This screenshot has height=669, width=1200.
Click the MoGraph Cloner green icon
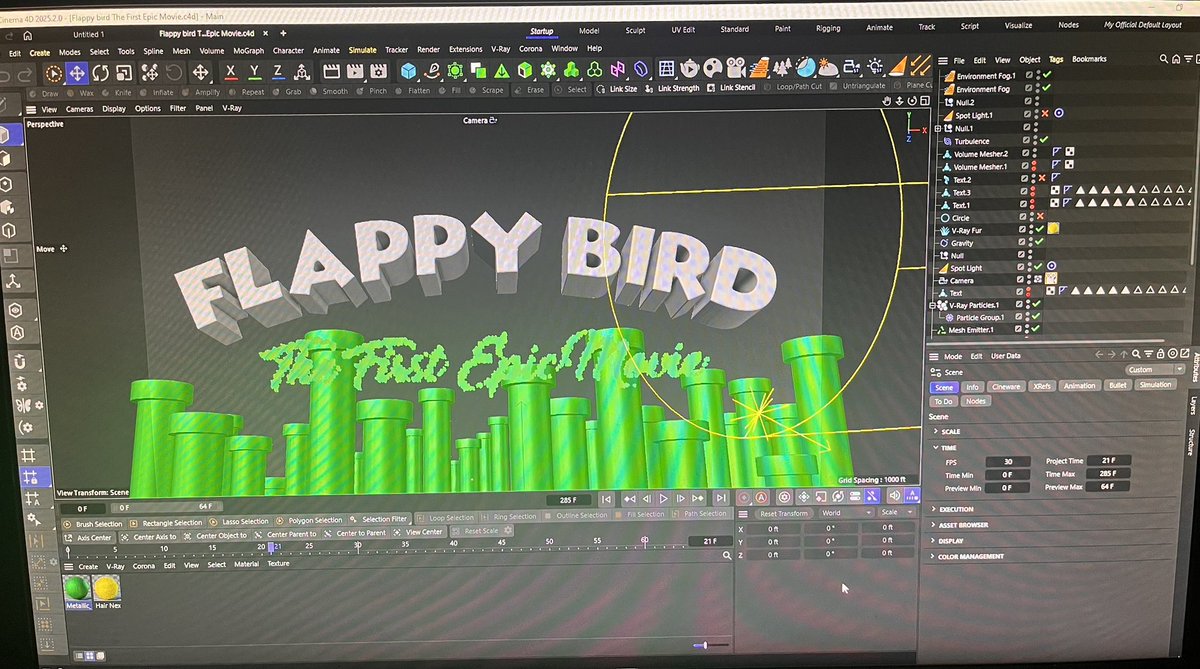click(548, 70)
